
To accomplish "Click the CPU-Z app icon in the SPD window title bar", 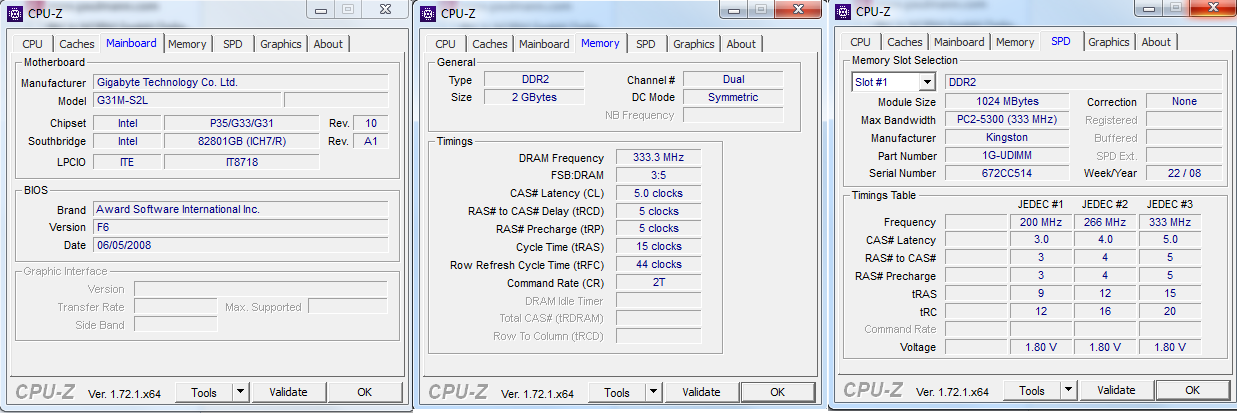I will [843, 12].
